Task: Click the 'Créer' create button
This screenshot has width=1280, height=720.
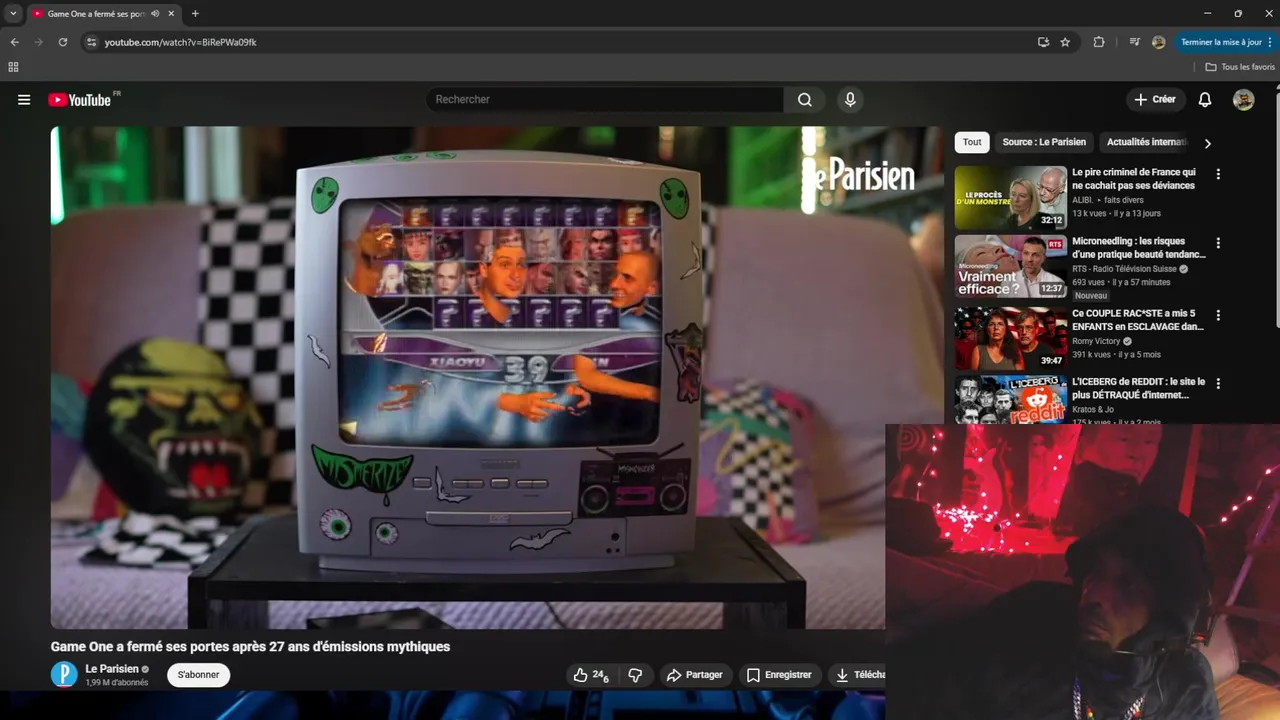Action: [1155, 100]
